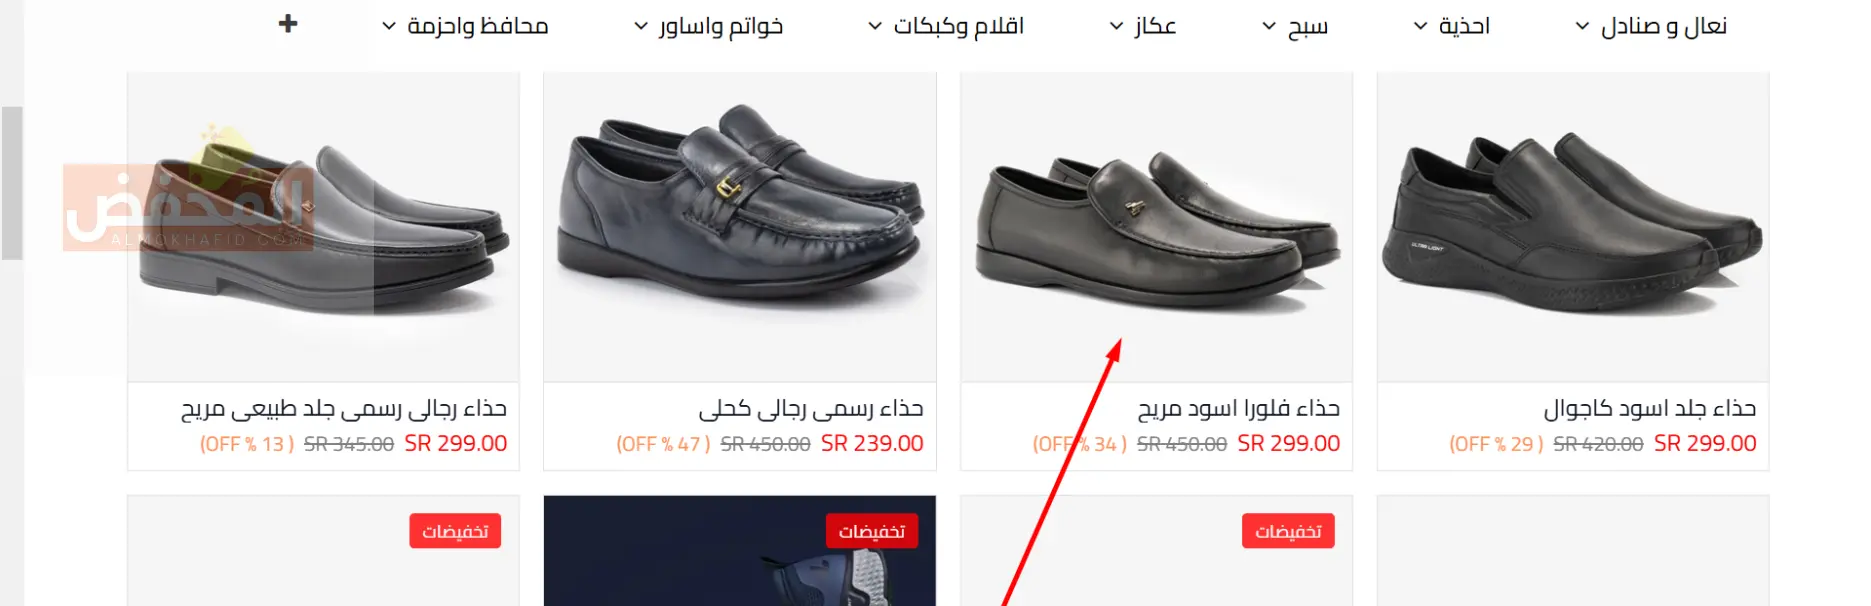
Task: Open the سبح menu chevron
Action: 1269,26
